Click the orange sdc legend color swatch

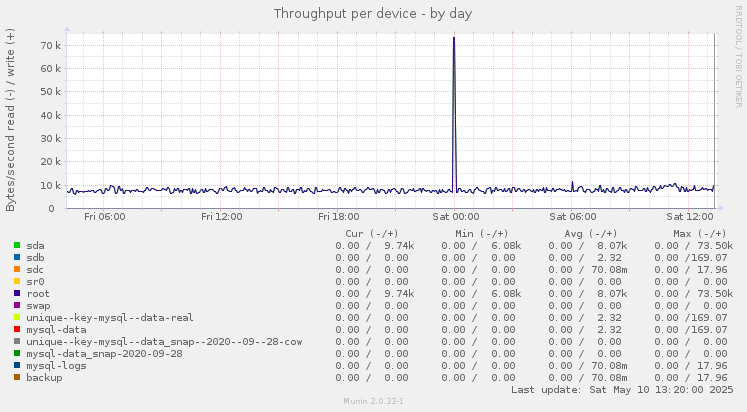[17, 269]
